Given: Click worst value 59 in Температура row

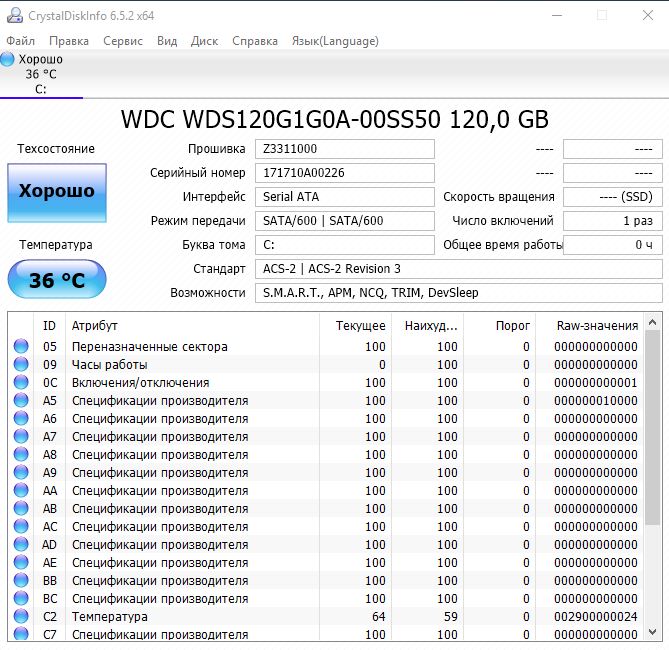Looking at the screenshot, I should click(451, 616).
